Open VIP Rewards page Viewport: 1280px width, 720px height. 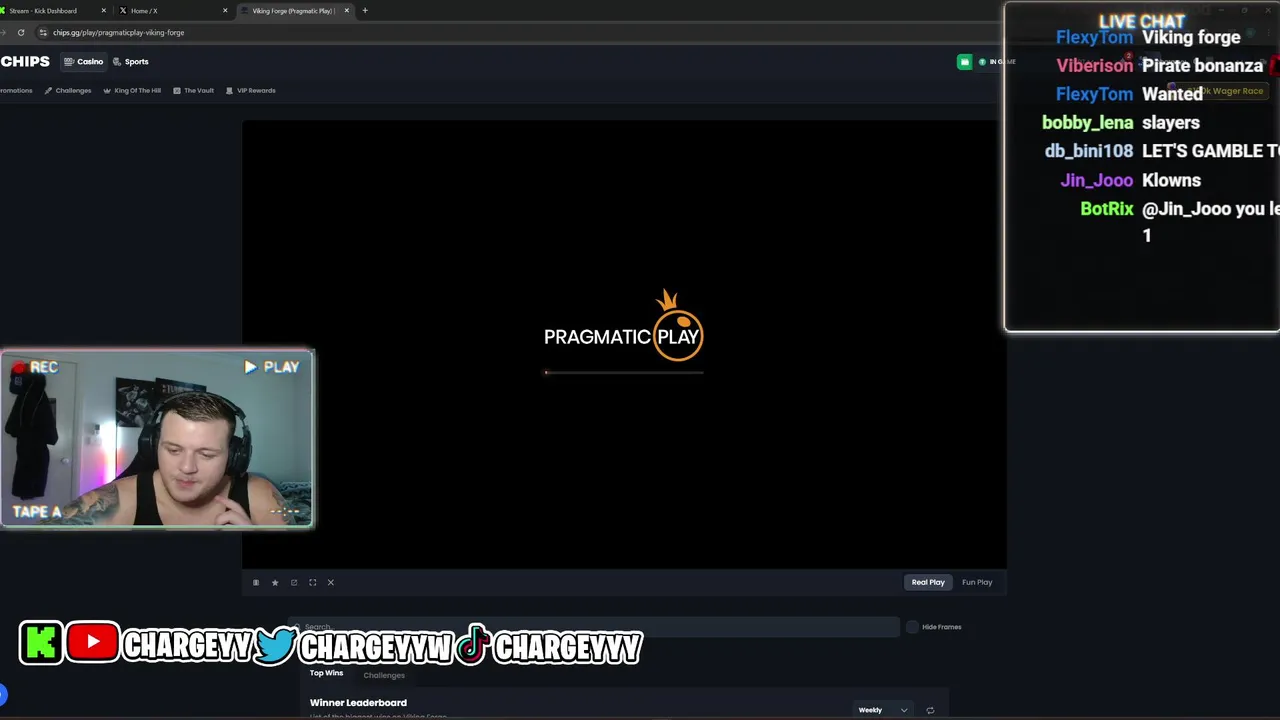tap(251, 90)
